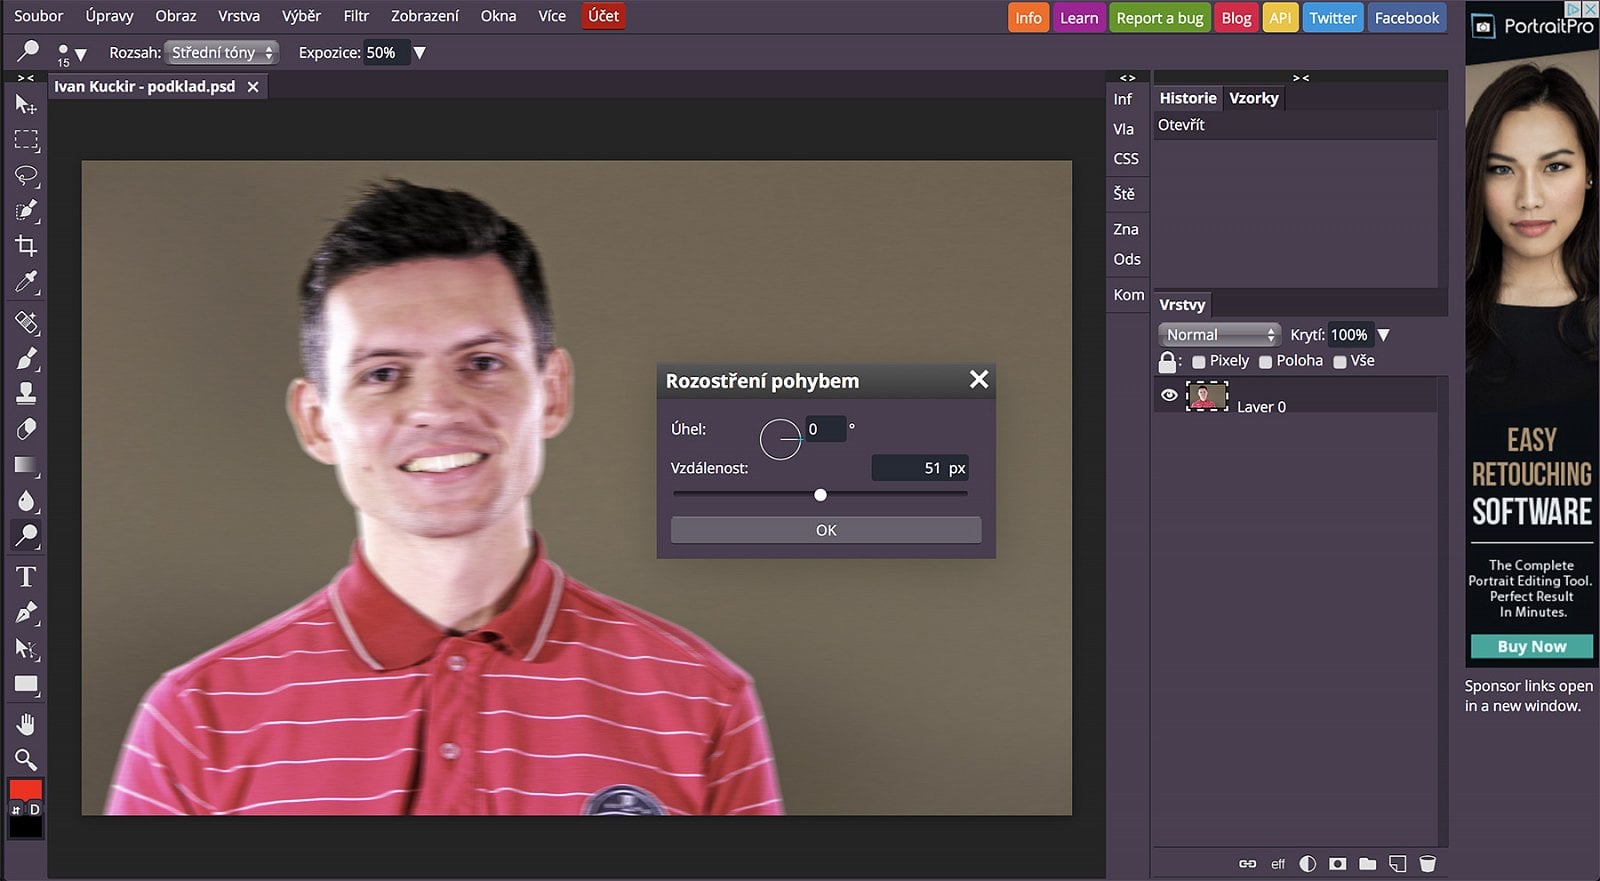
Task: Click the link layers chain icon
Action: coord(1247,864)
